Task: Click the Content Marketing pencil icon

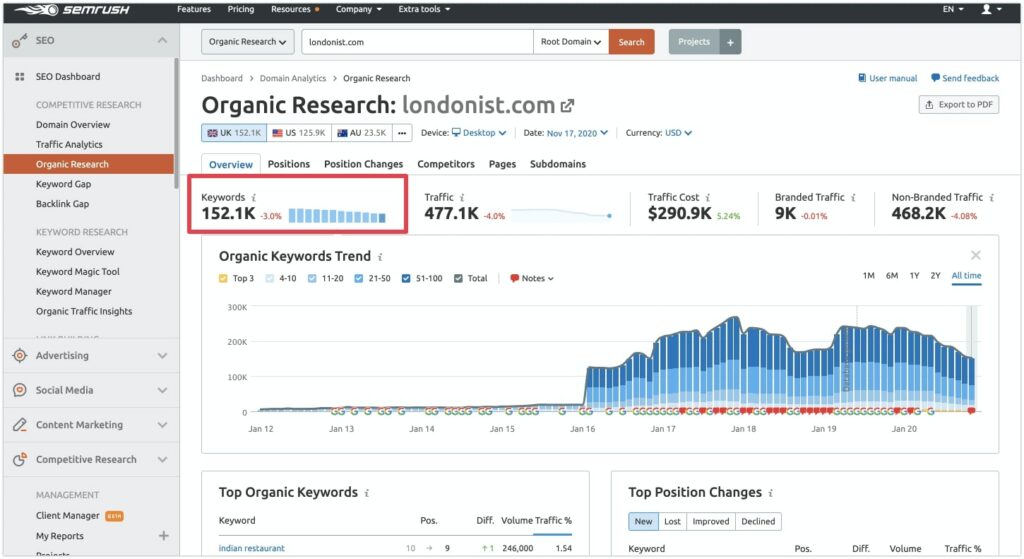Action: click(20, 424)
